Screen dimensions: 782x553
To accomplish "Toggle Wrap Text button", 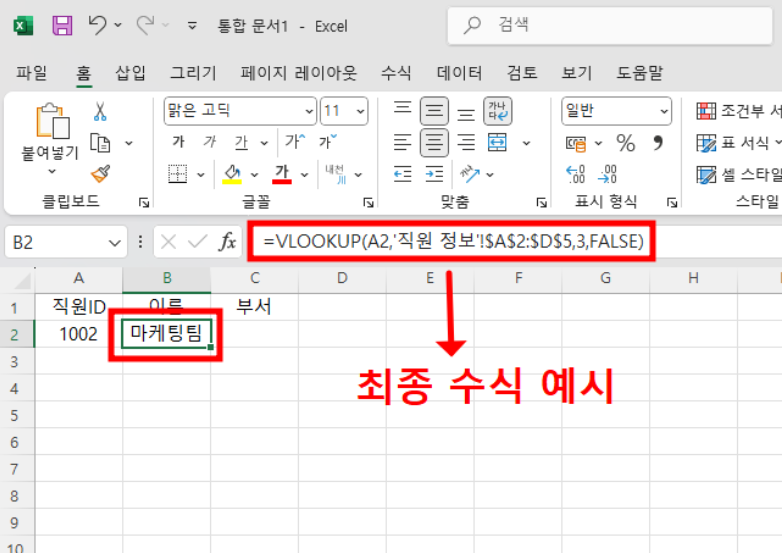I will click(x=497, y=110).
